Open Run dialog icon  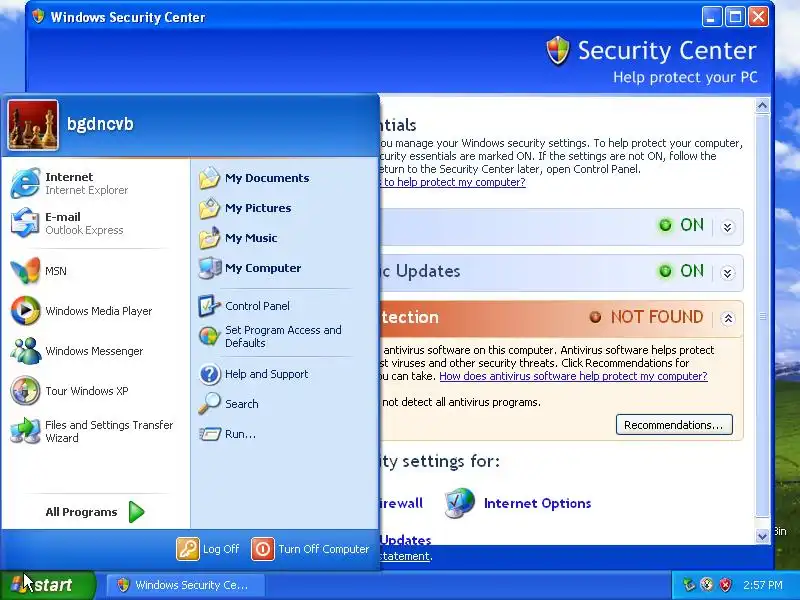click(x=209, y=434)
